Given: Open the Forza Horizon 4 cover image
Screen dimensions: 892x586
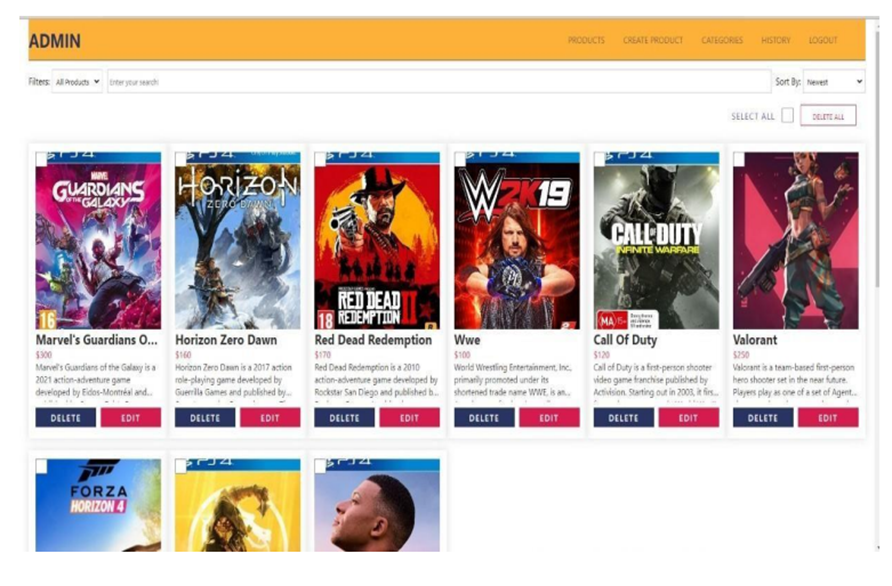Looking at the screenshot, I should point(98,505).
